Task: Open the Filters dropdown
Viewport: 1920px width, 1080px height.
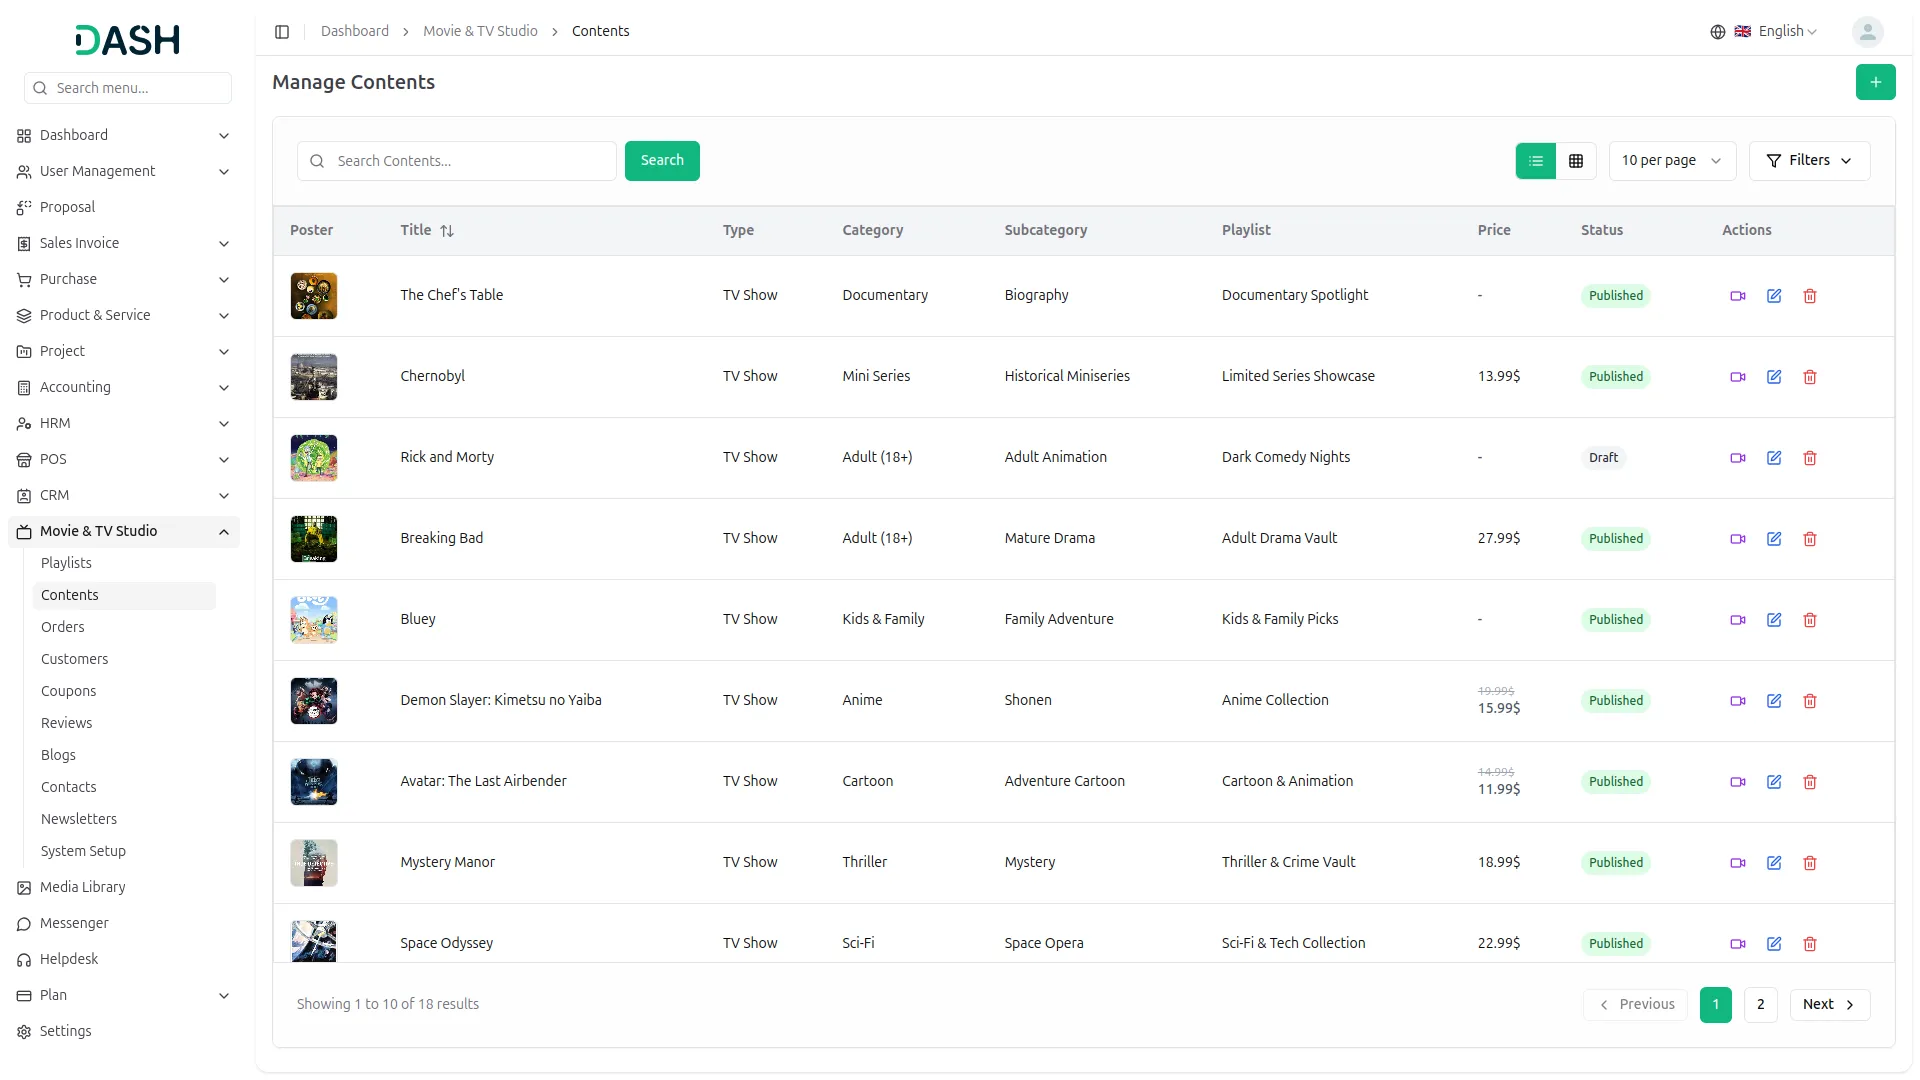Action: pos(1809,161)
